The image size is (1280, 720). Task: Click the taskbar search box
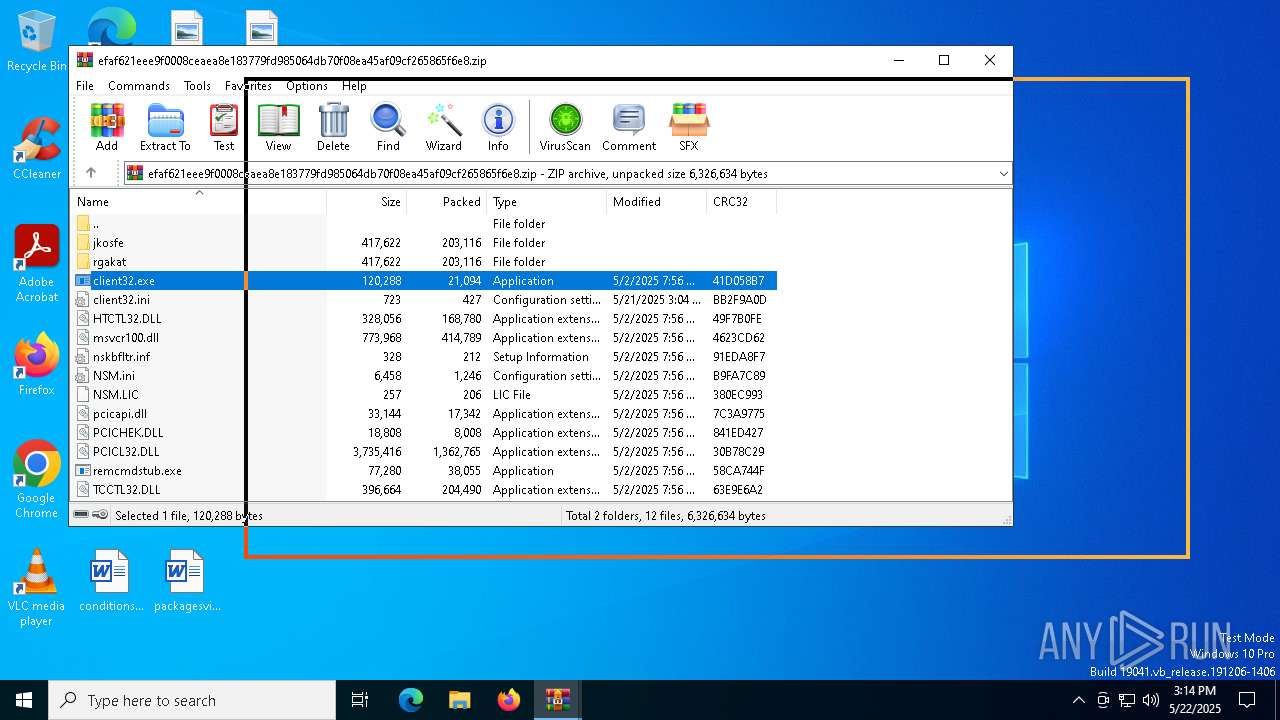[x=192, y=700]
